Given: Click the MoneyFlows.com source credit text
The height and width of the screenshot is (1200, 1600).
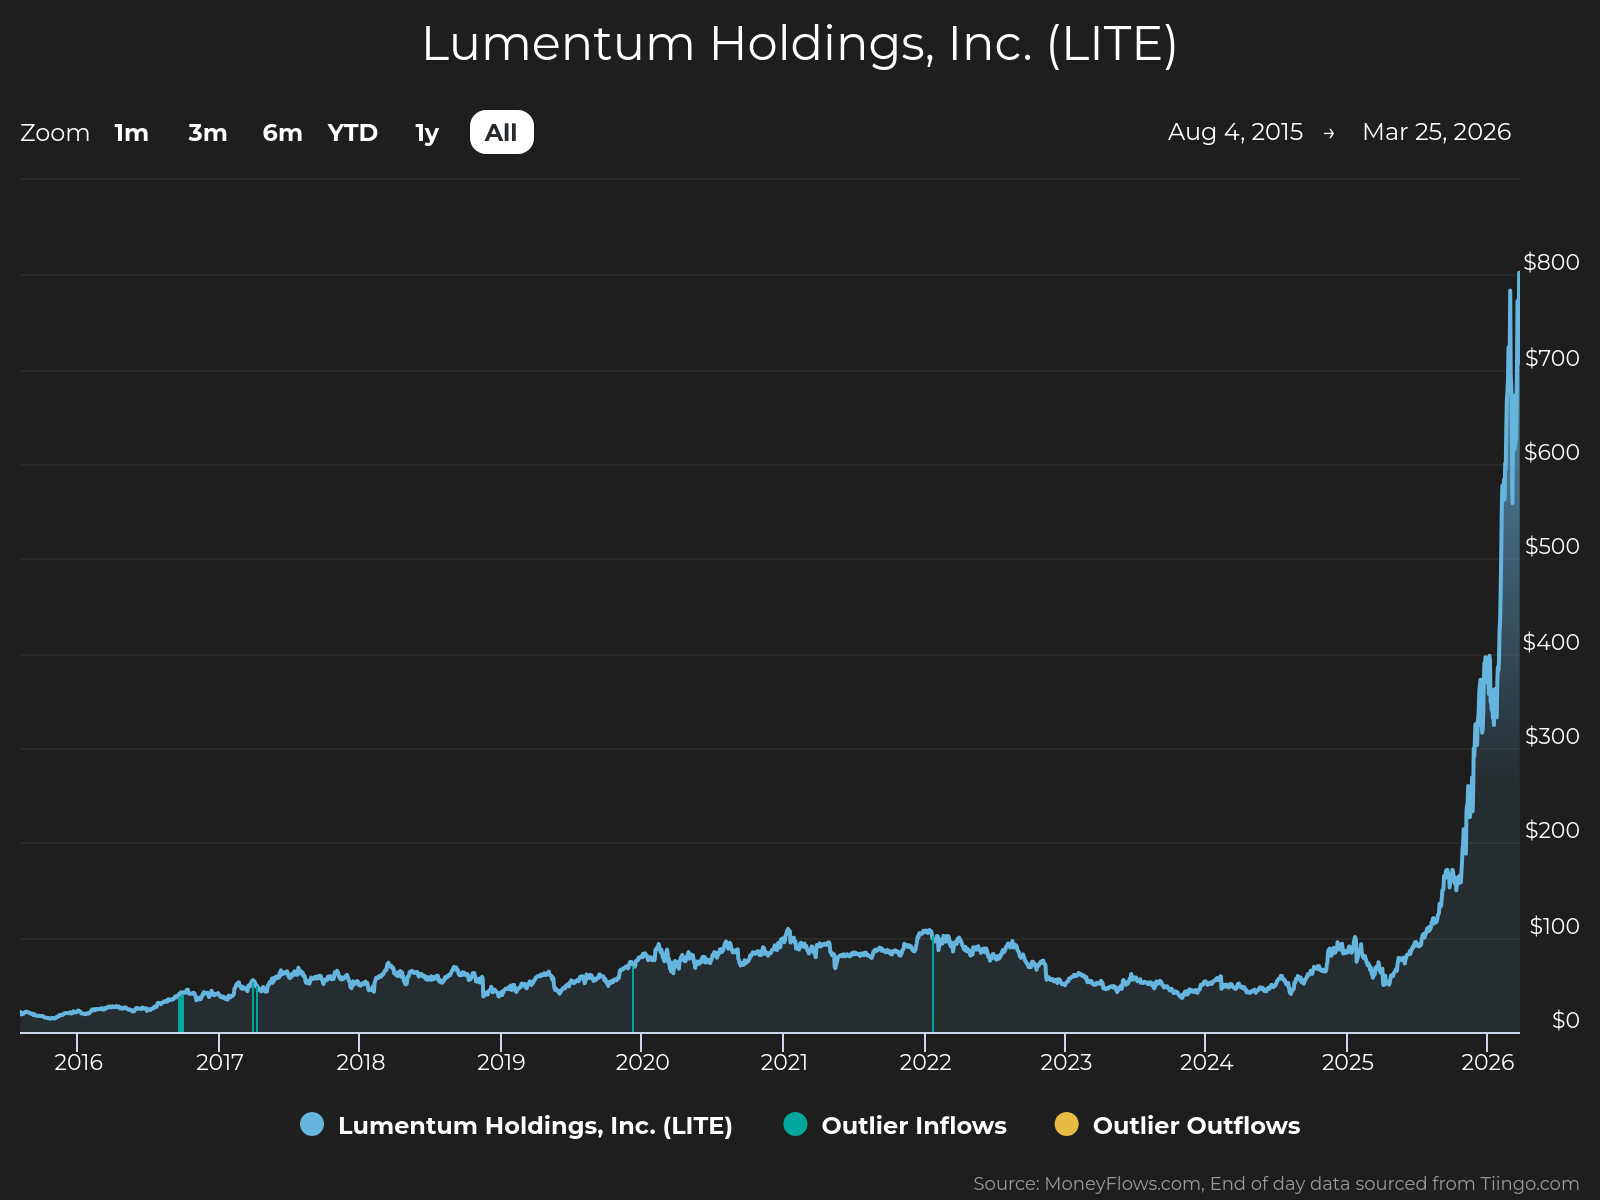Looking at the screenshot, I should point(1276,1184).
